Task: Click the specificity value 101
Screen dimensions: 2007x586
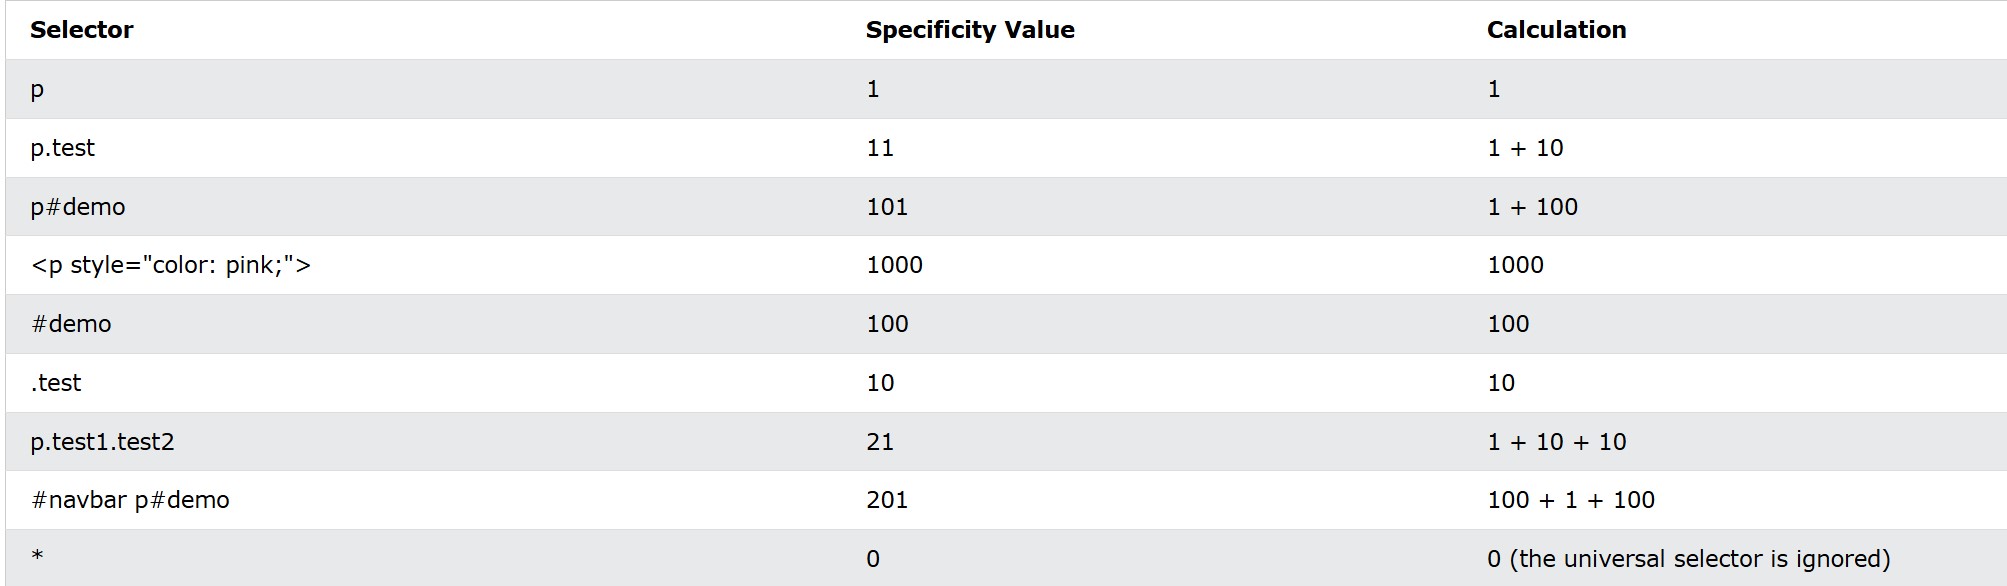Action: pyautogui.click(x=887, y=207)
